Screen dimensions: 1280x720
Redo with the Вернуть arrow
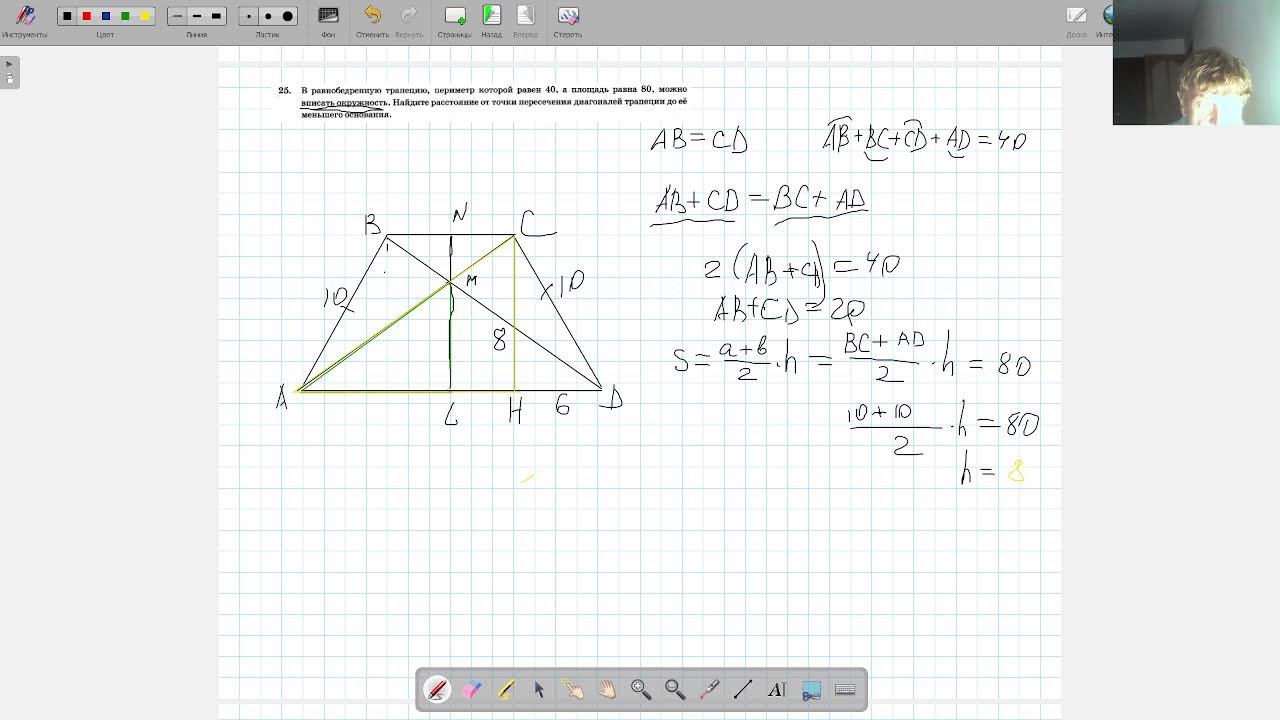point(409,20)
